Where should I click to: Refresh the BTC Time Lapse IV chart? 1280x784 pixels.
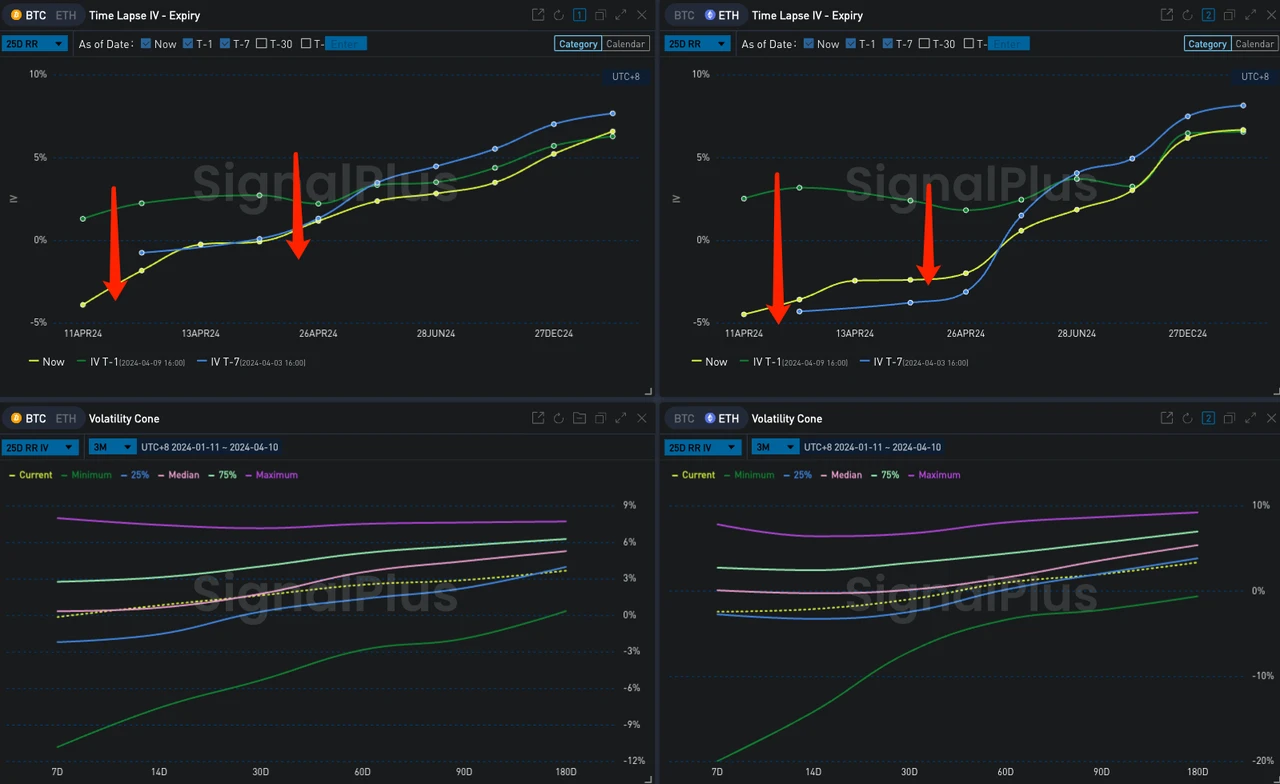point(558,15)
